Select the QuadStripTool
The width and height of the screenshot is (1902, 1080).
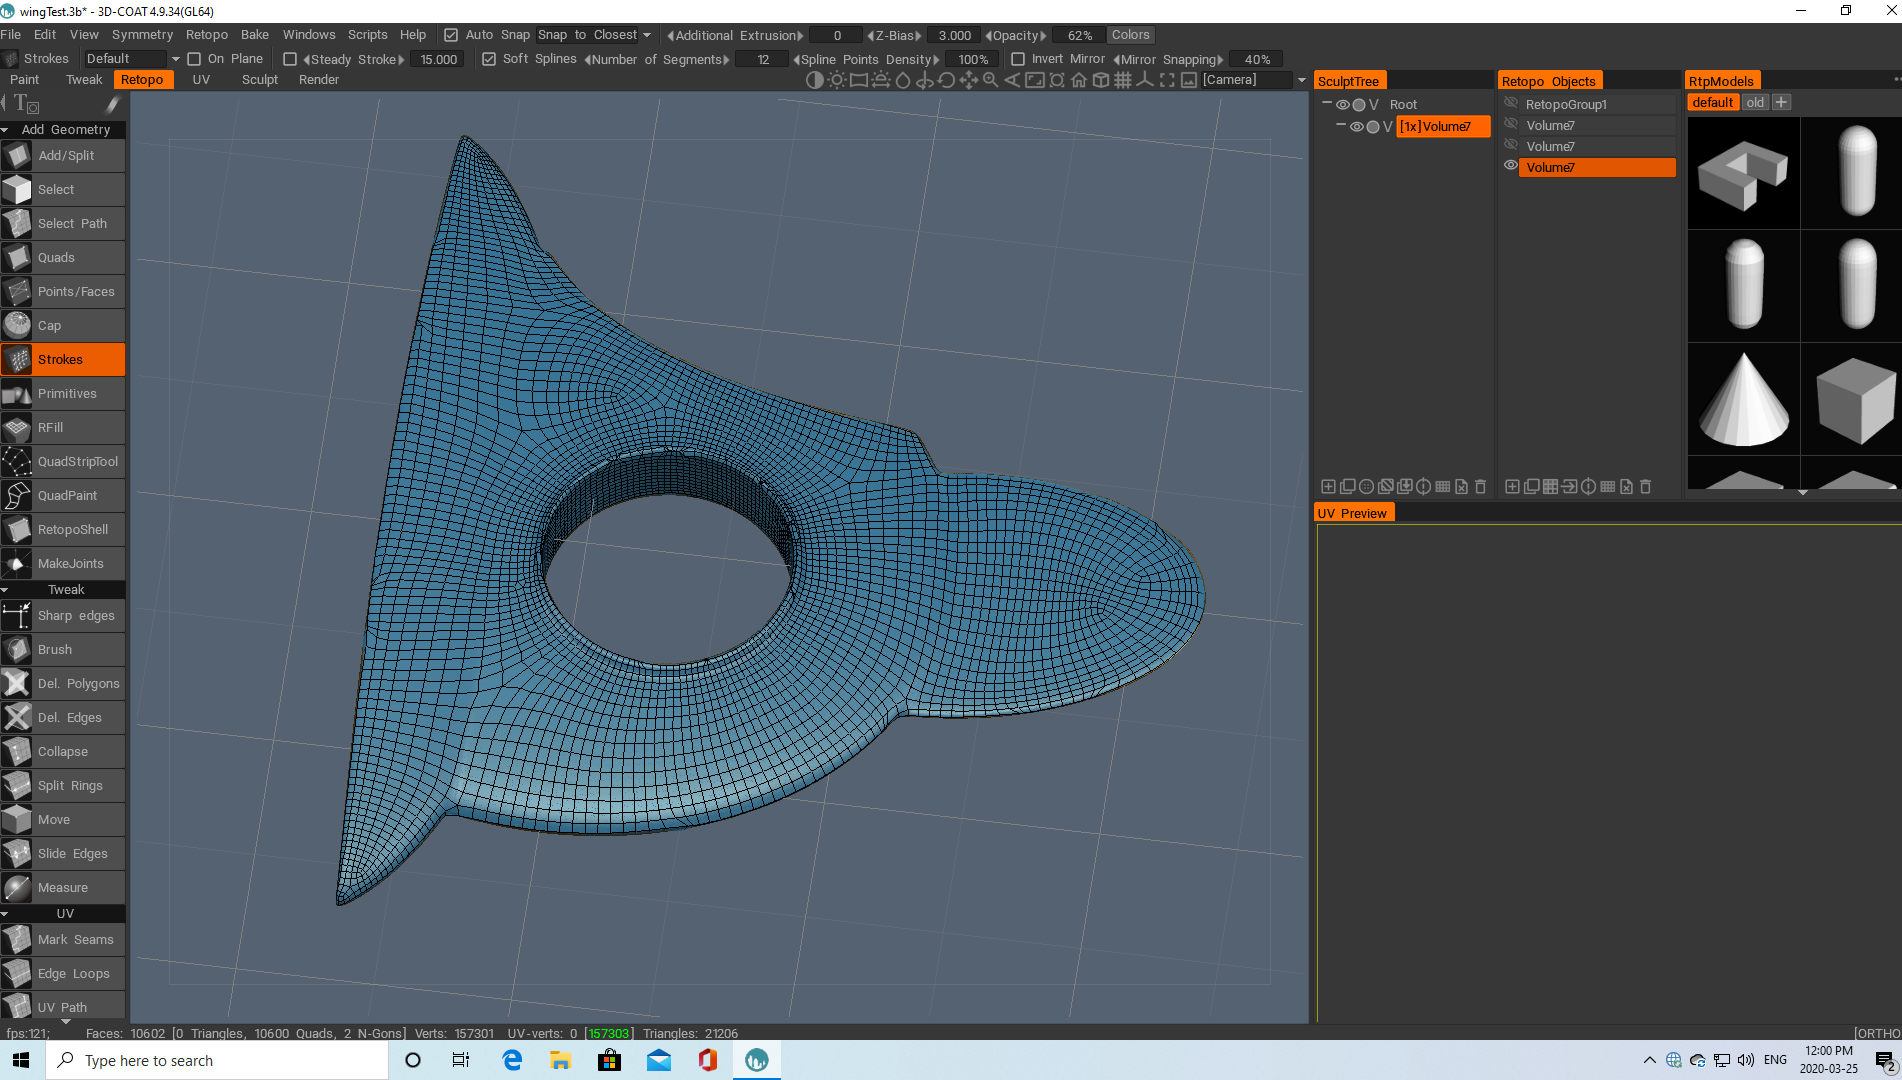pyautogui.click(x=62, y=461)
